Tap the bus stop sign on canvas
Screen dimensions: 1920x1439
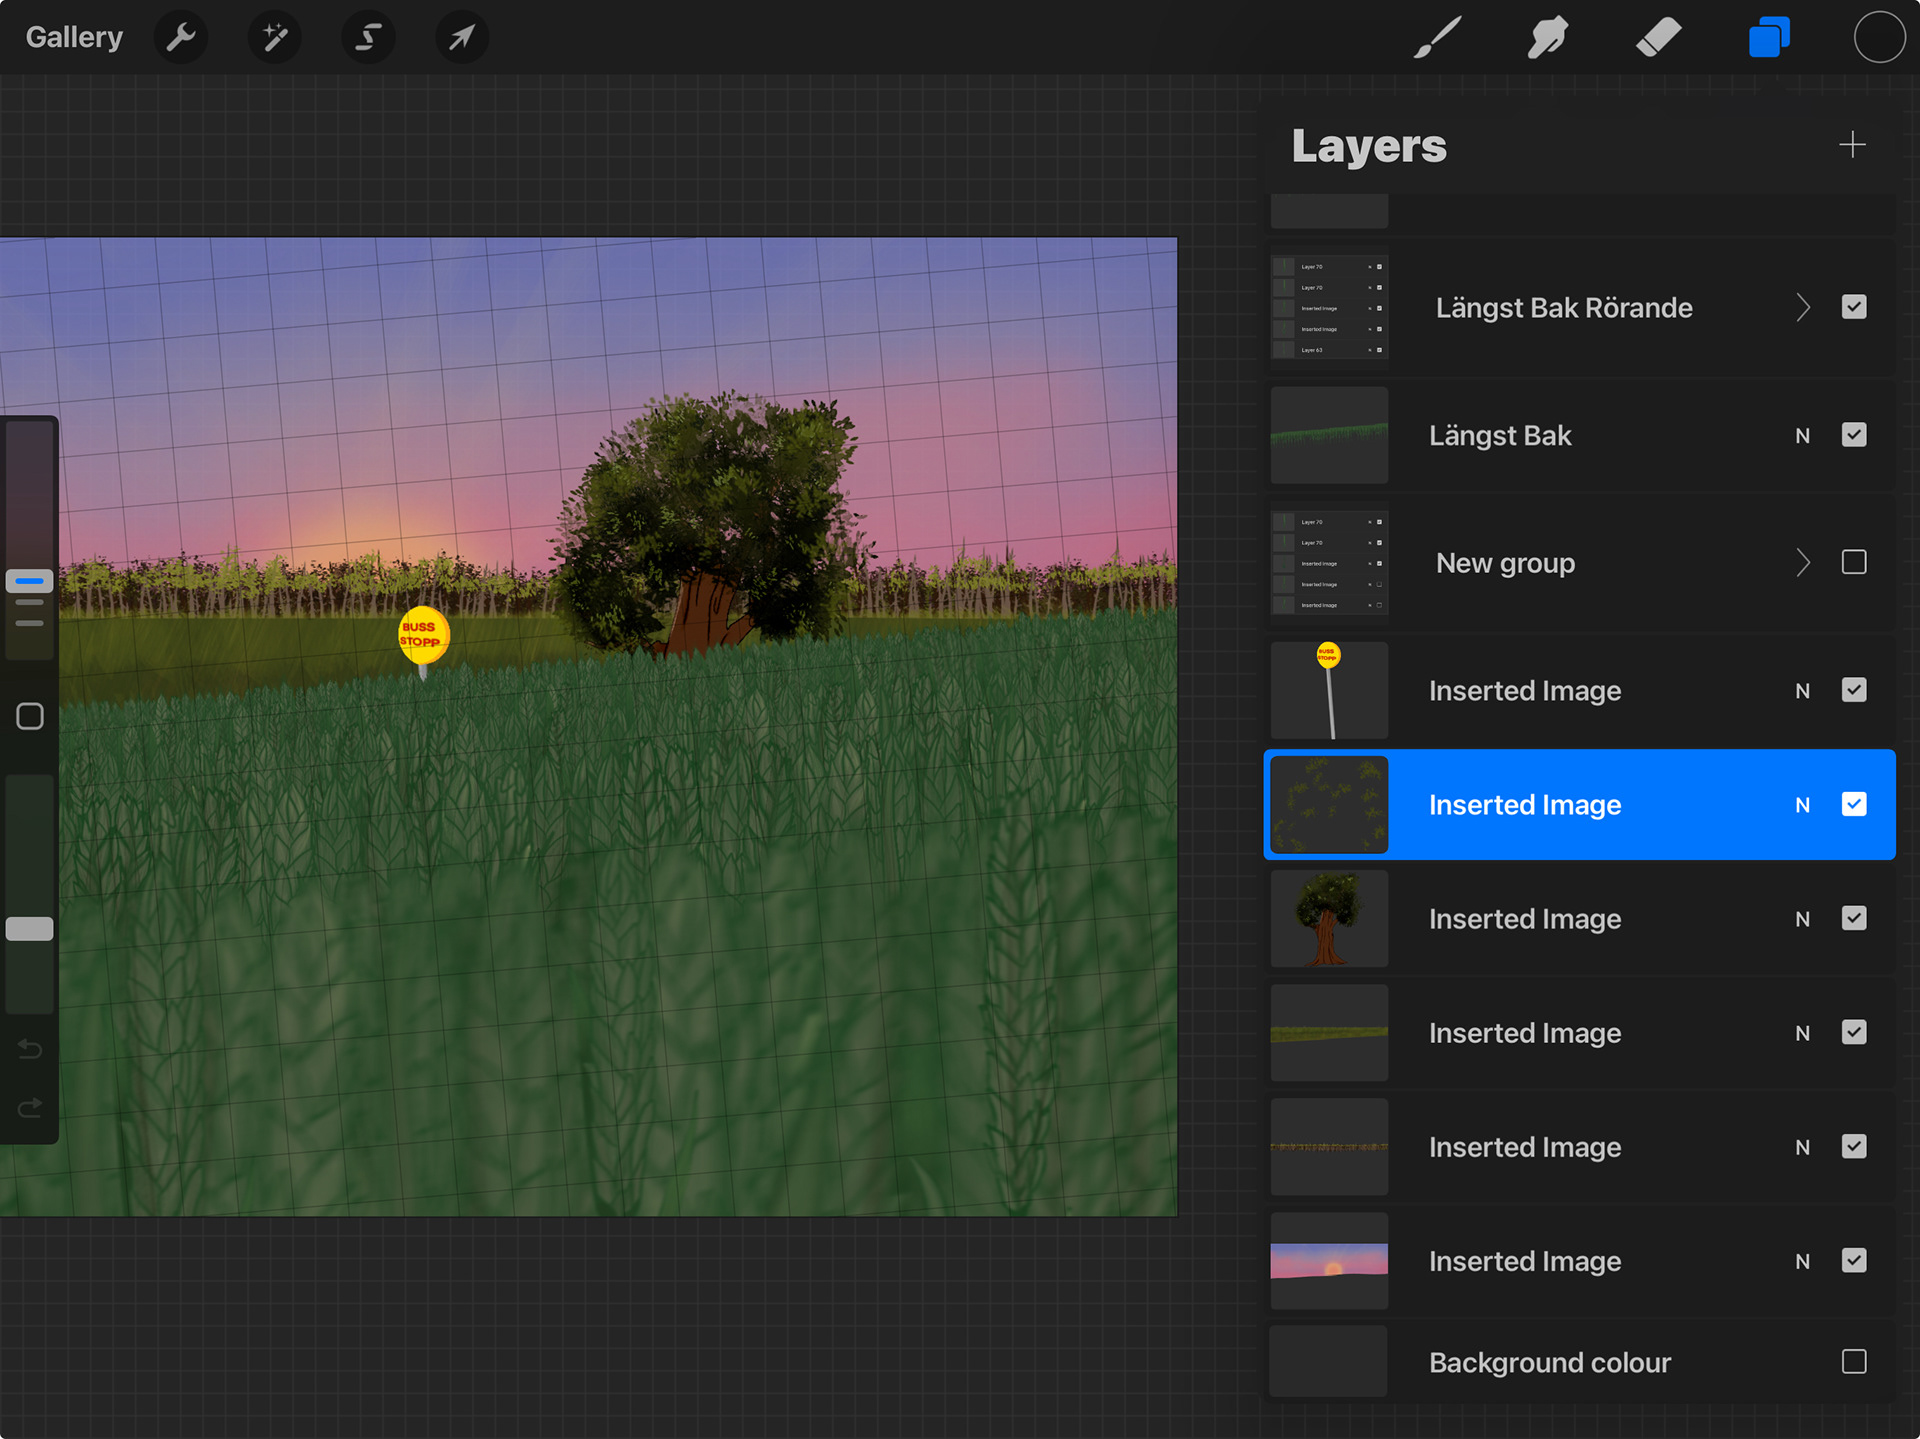pos(423,637)
